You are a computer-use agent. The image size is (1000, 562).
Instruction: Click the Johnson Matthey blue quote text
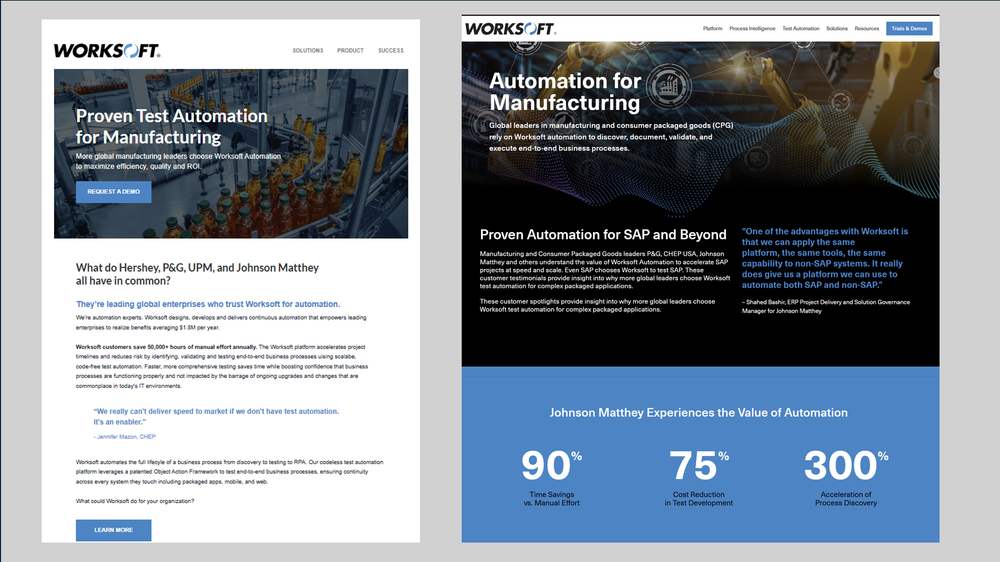tap(825, 258)
